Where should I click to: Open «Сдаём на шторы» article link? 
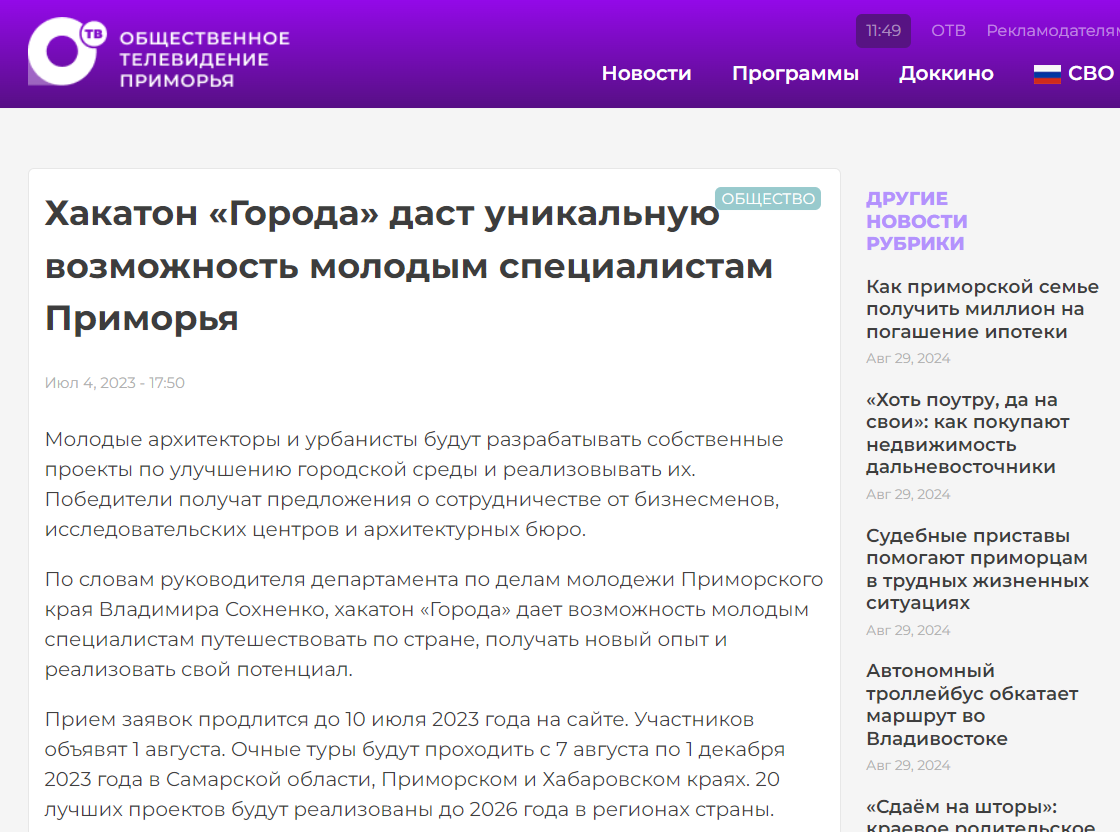[980, 815]
